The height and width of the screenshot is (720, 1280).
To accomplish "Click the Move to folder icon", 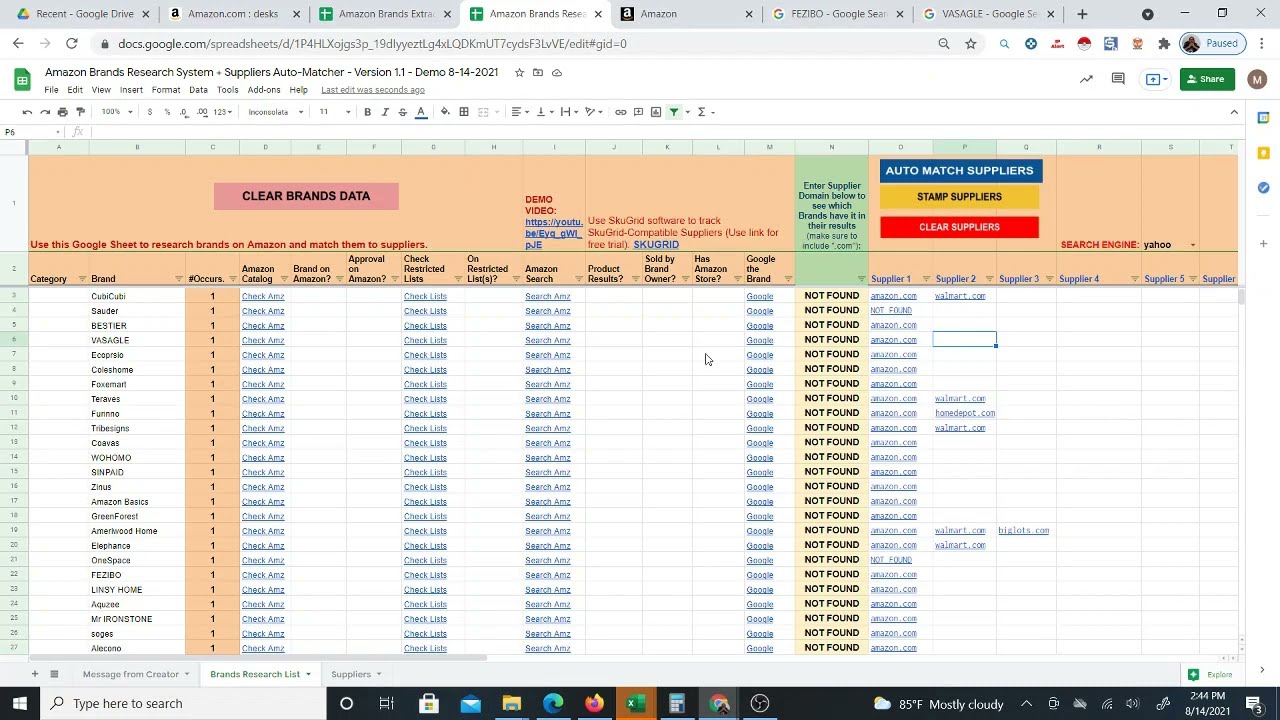I will point(538,72).
